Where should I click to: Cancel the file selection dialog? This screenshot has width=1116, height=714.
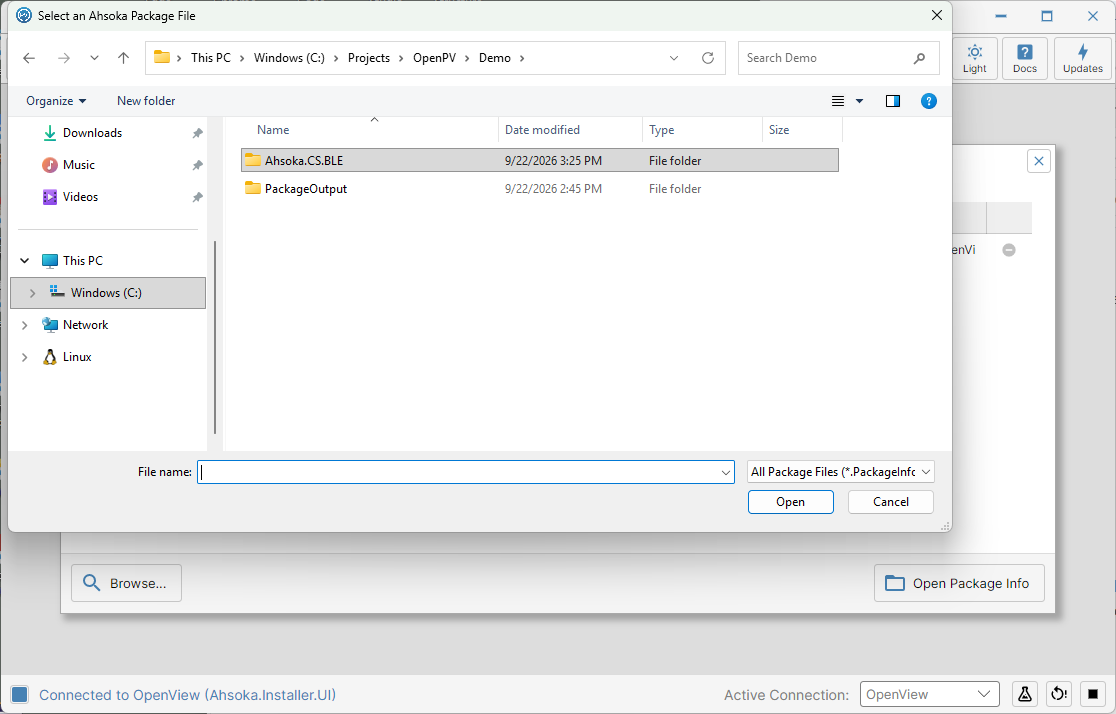coord(890,502)
